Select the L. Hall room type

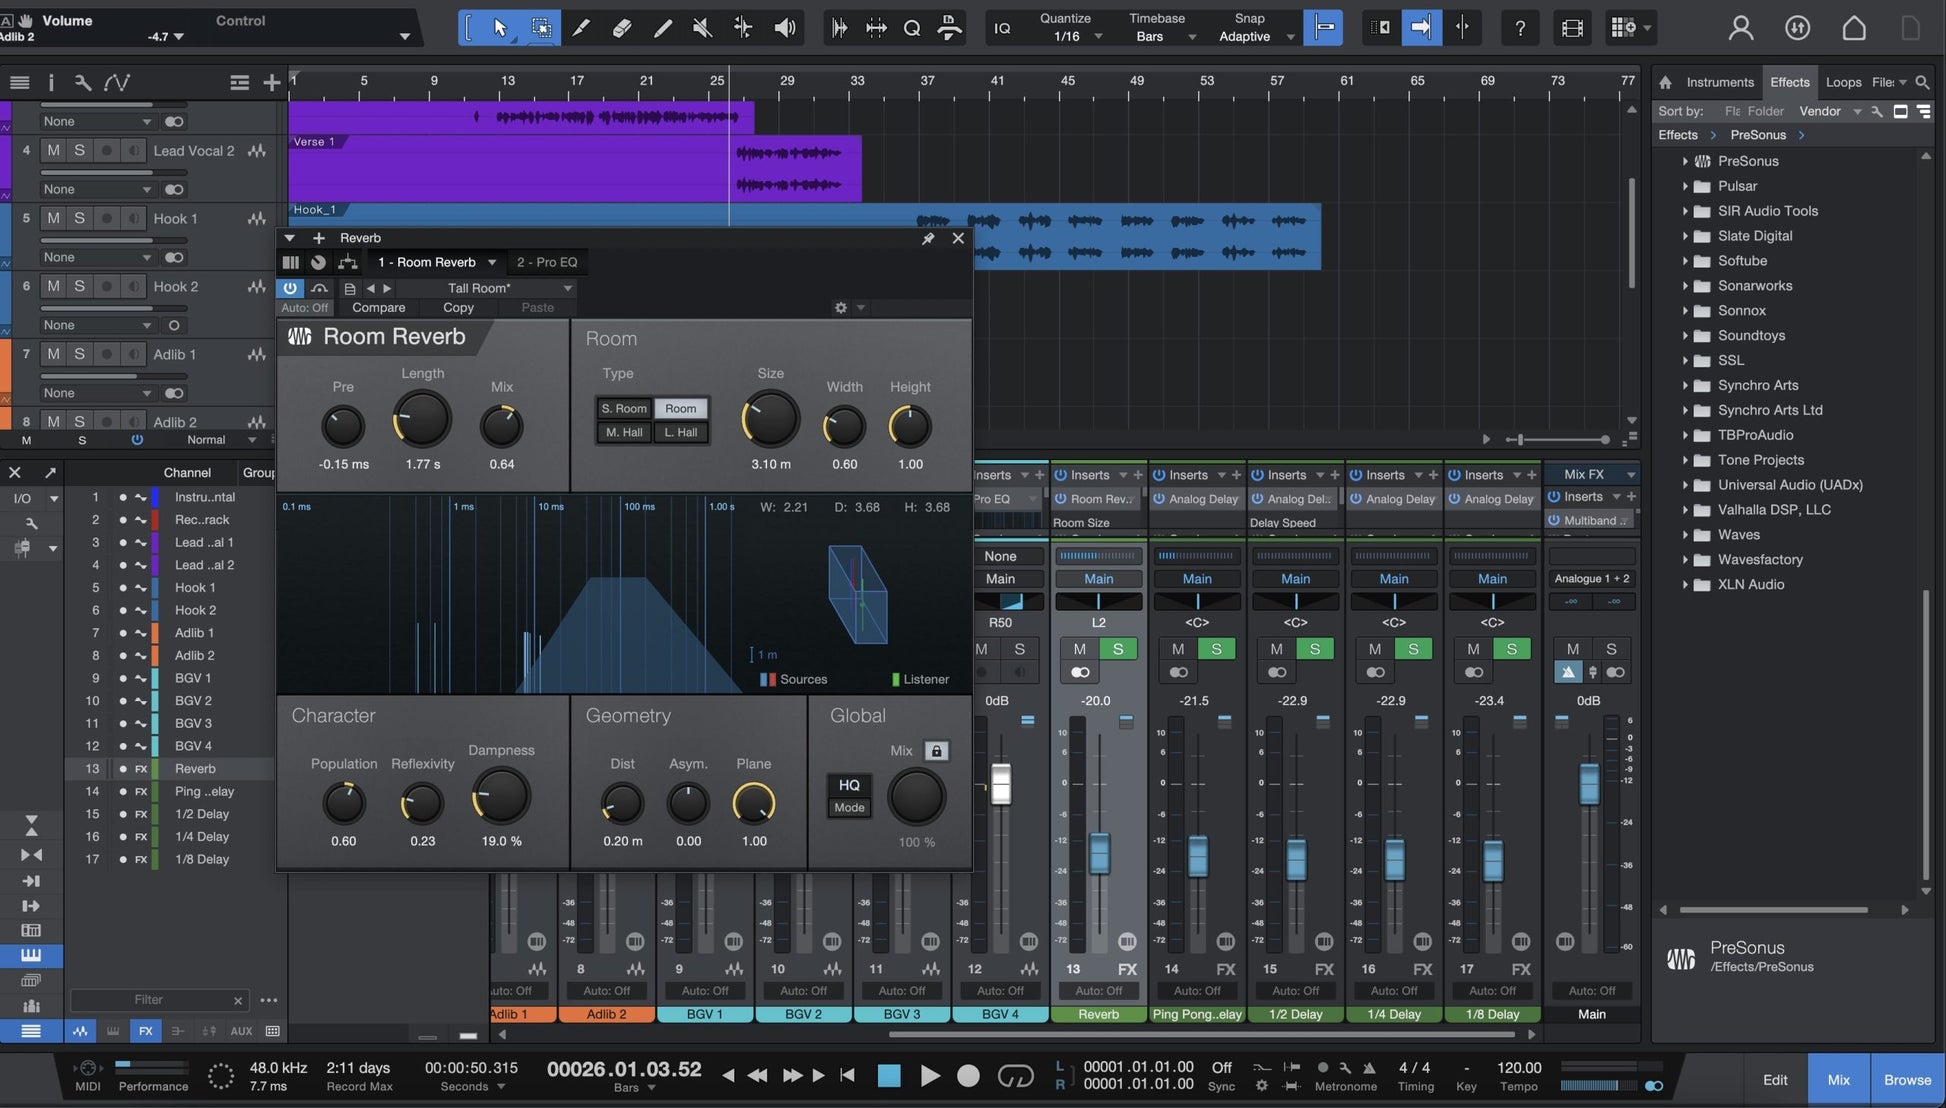pyautogui.click(x=681, y=432)
